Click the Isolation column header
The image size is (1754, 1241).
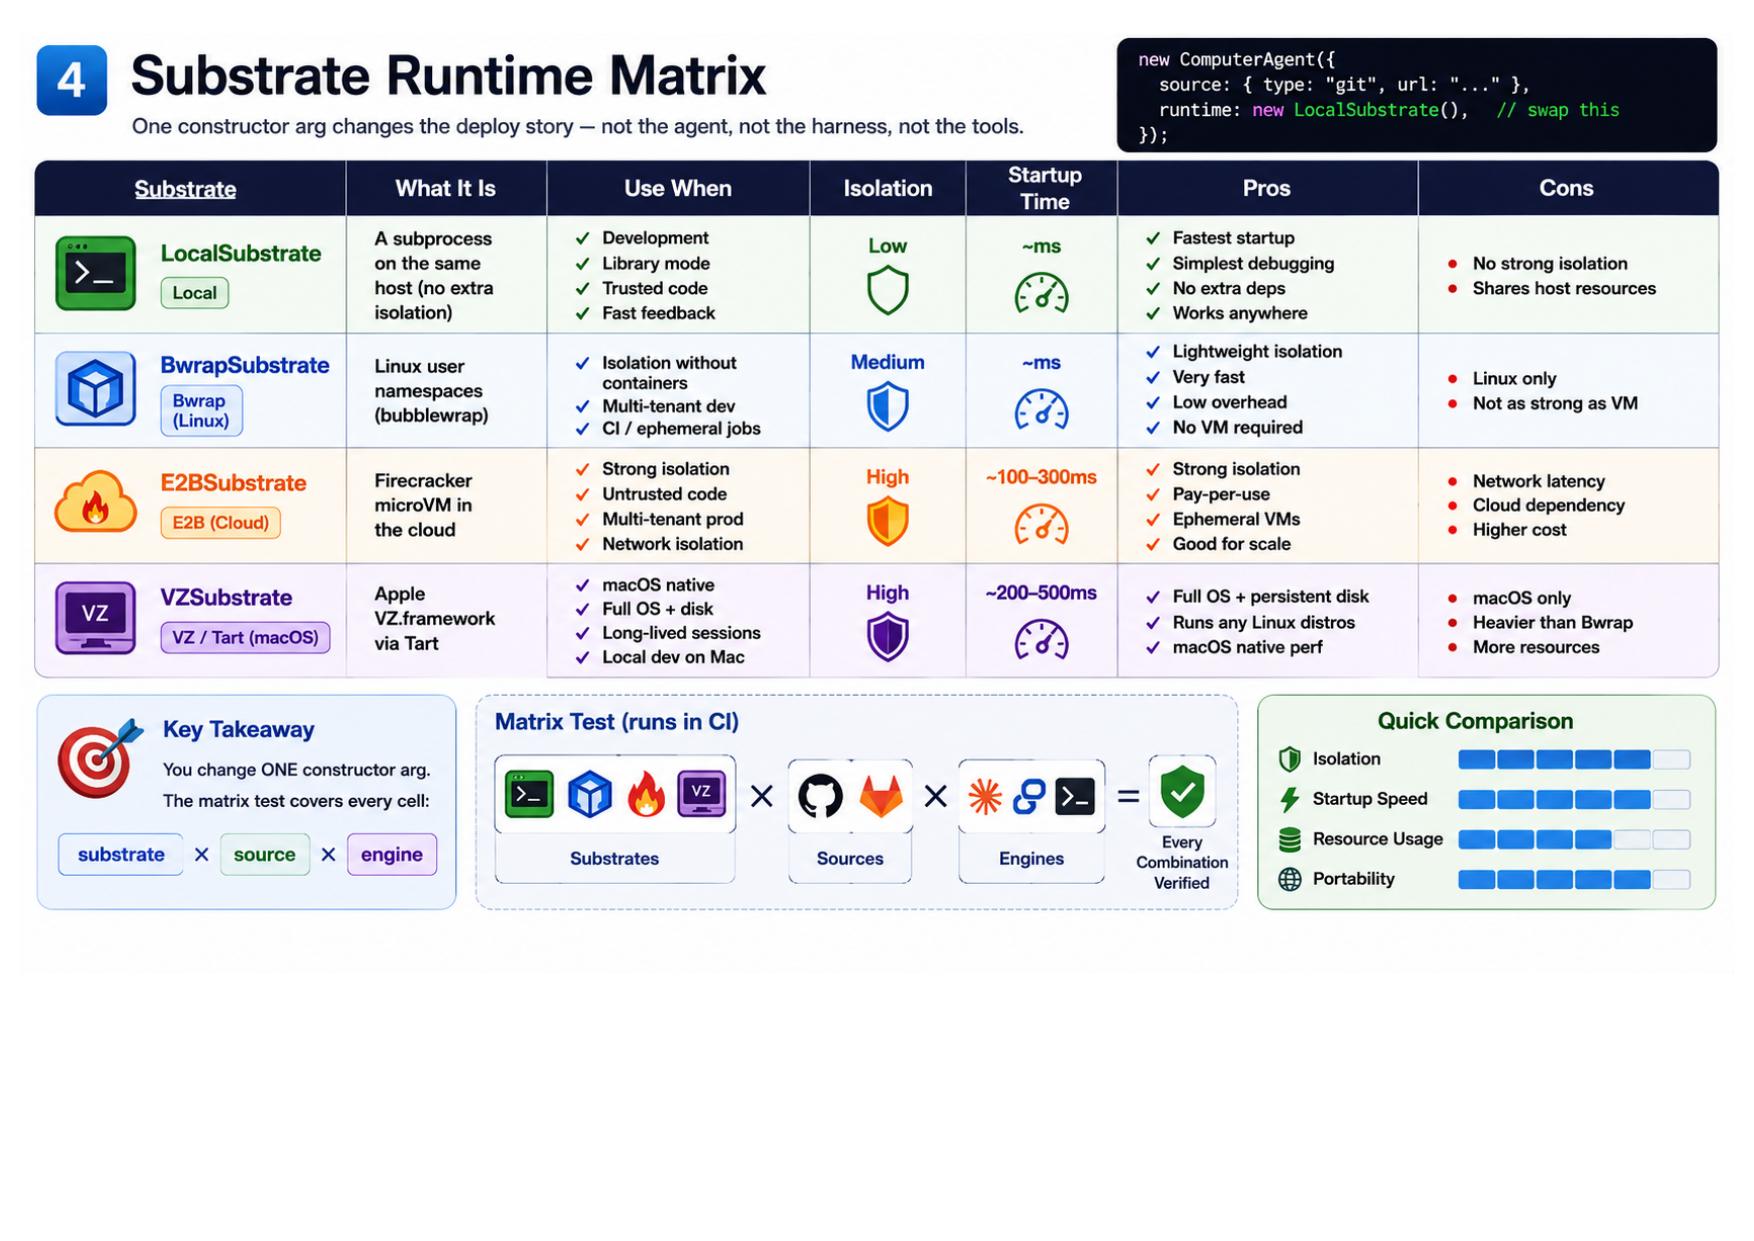887,188
